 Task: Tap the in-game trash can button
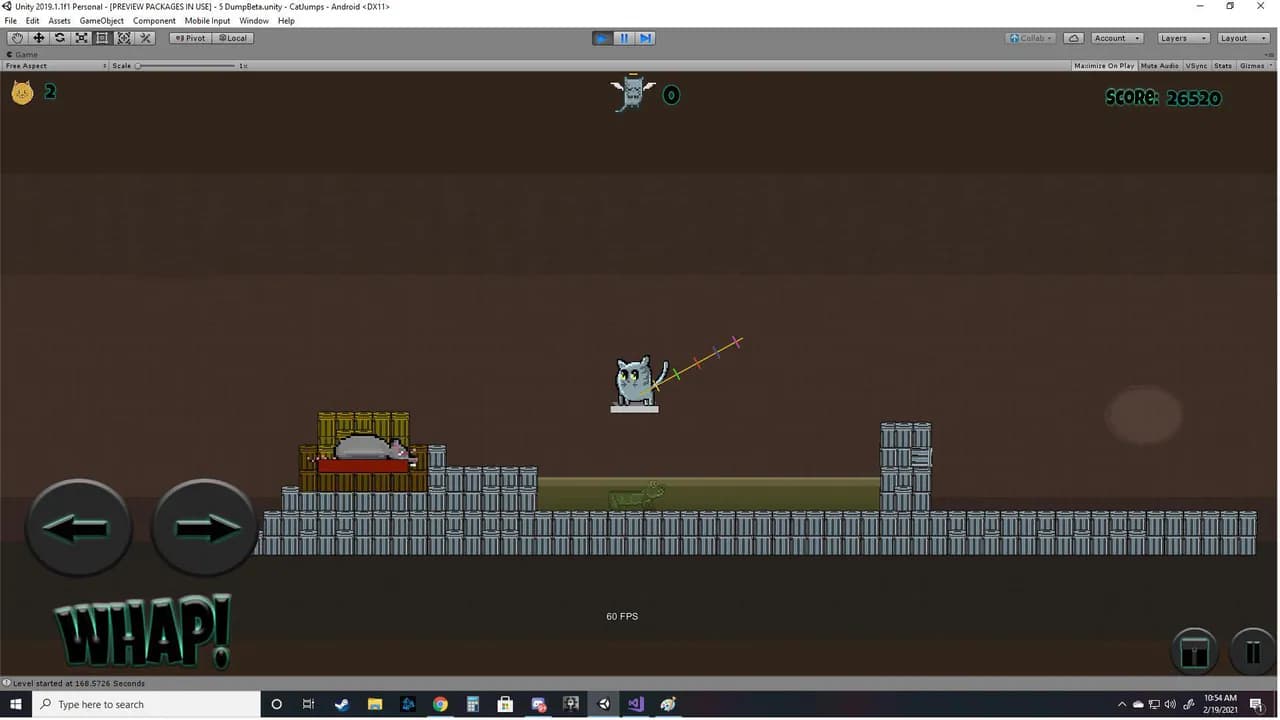tap(1194, 653)
